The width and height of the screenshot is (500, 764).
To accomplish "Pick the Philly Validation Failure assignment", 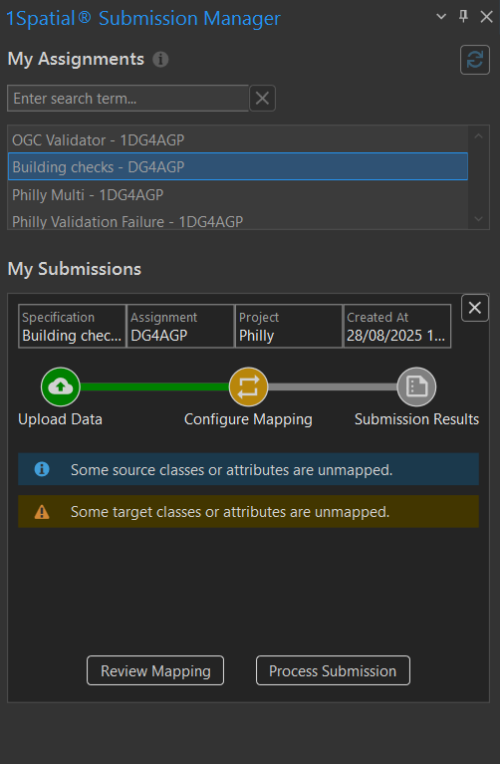I will click(x=238, y=221).
